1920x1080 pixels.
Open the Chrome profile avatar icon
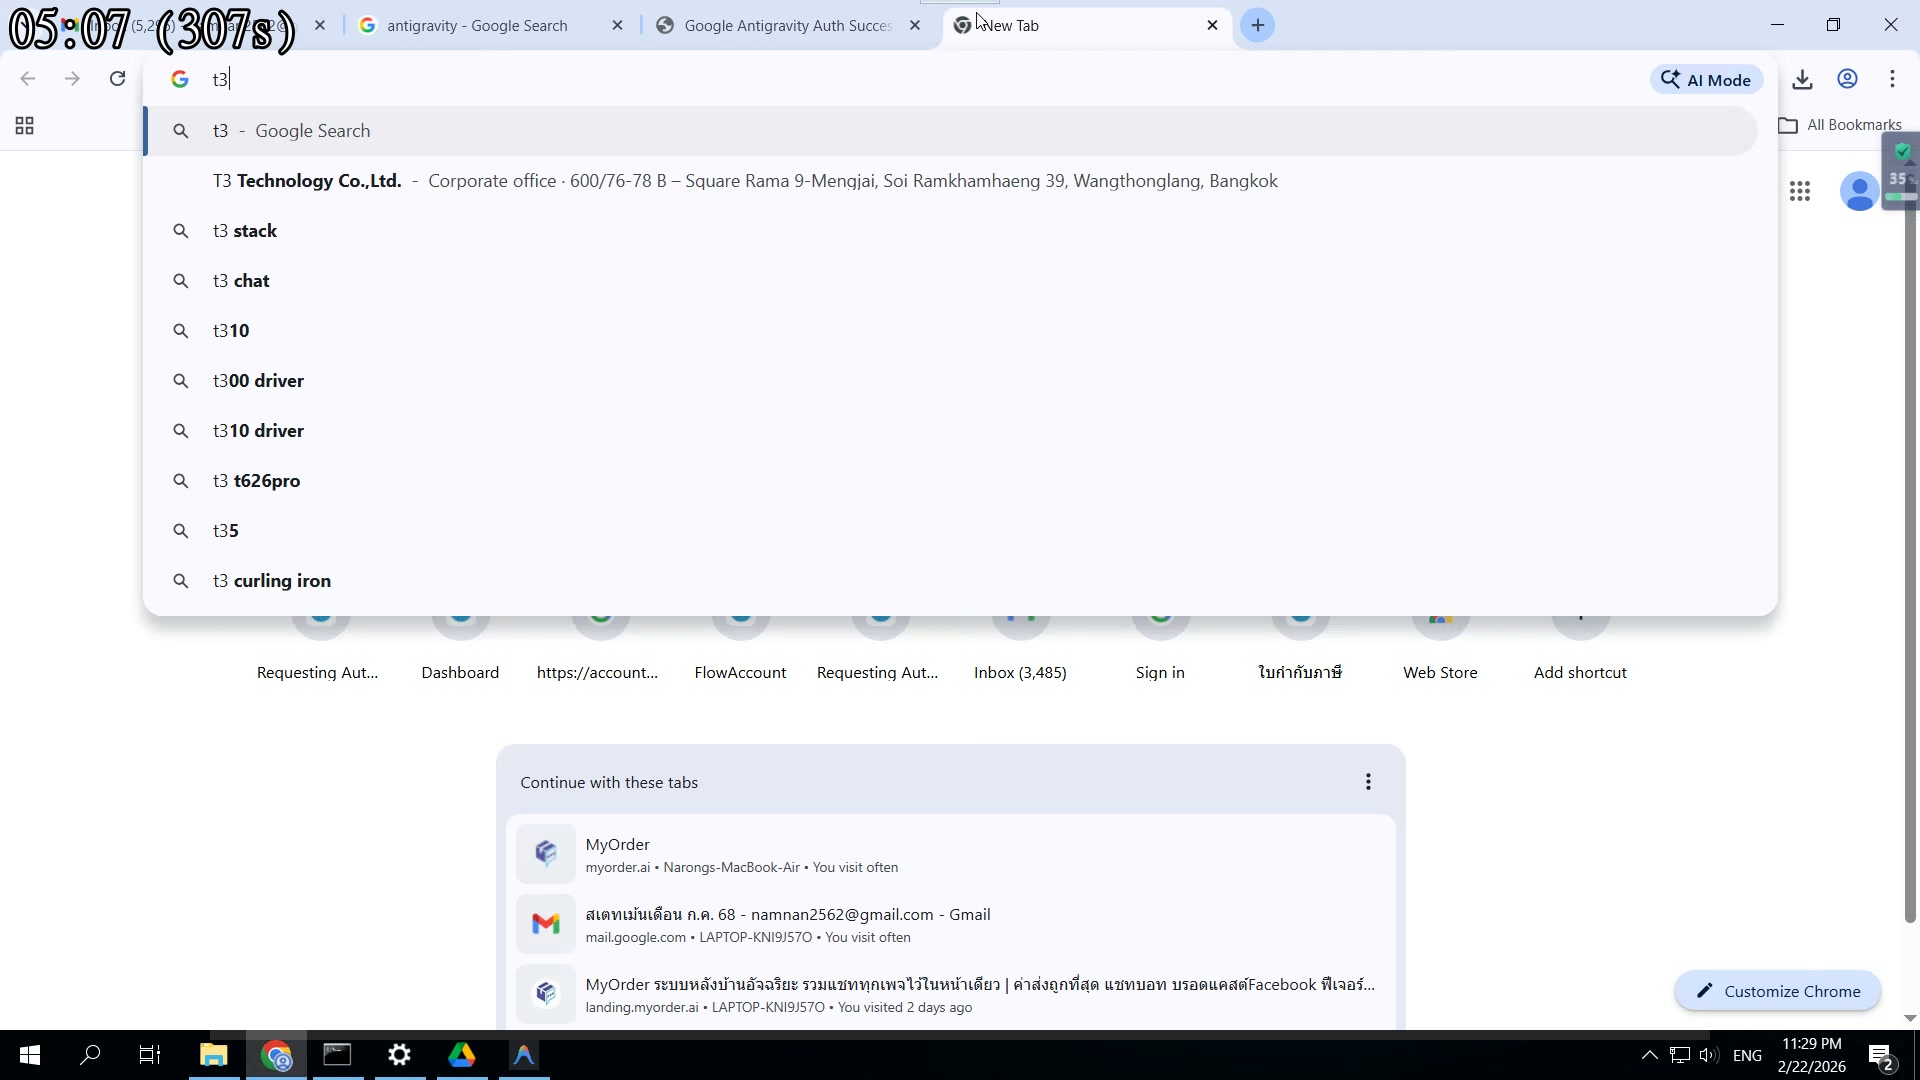1847,80
